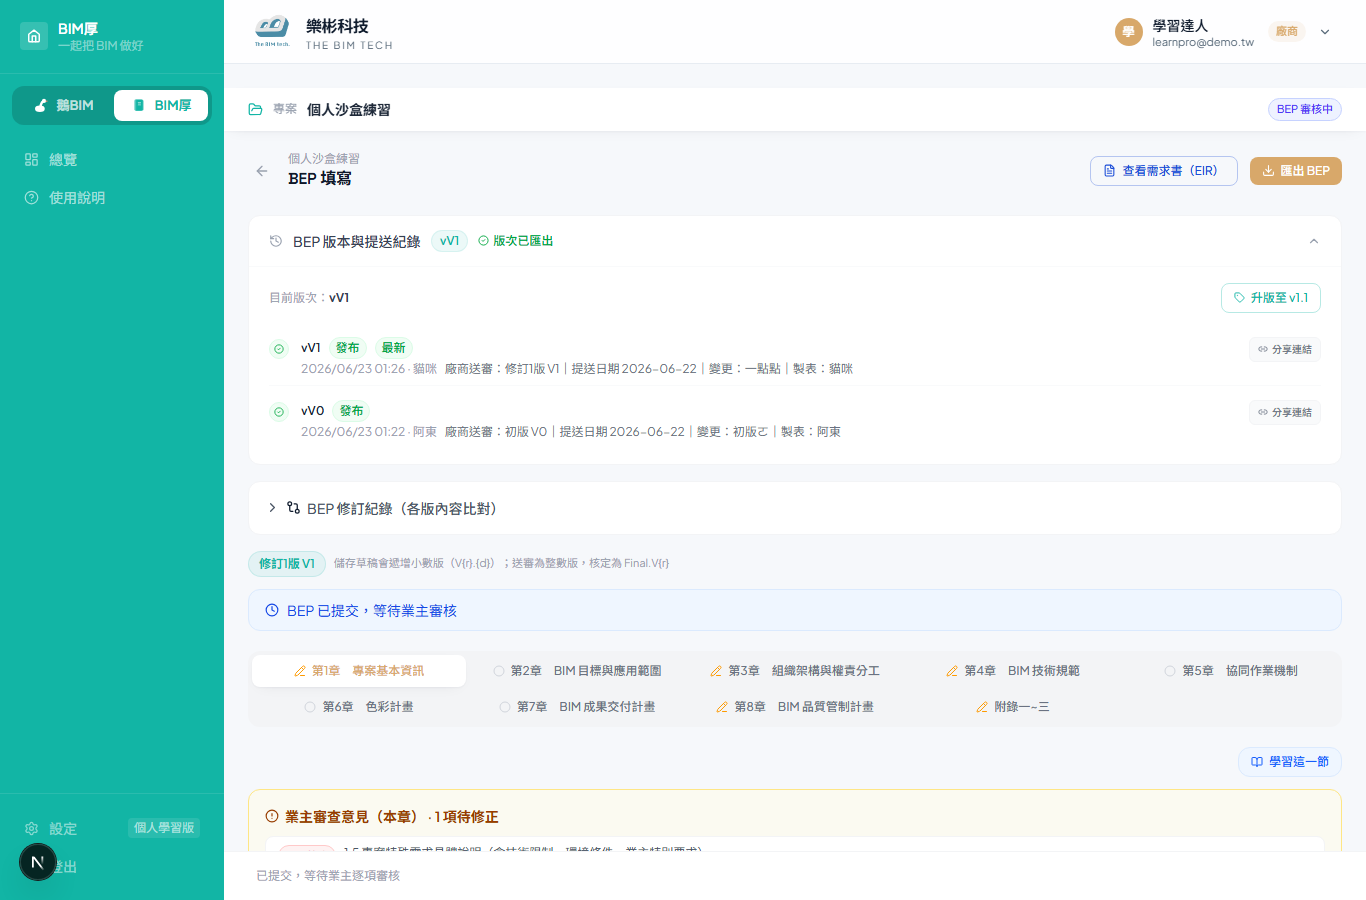Click the 廠商 role badge

1287,32
